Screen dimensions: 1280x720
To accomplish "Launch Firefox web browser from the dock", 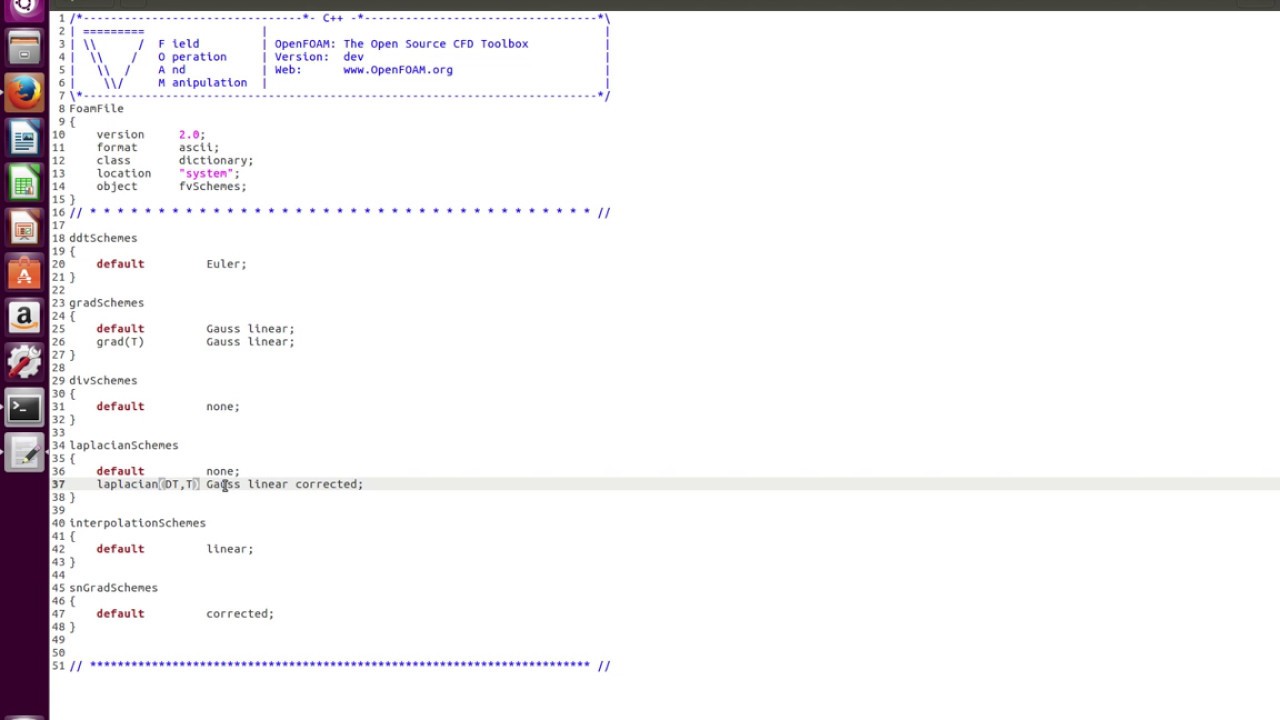I will (24, 93).
